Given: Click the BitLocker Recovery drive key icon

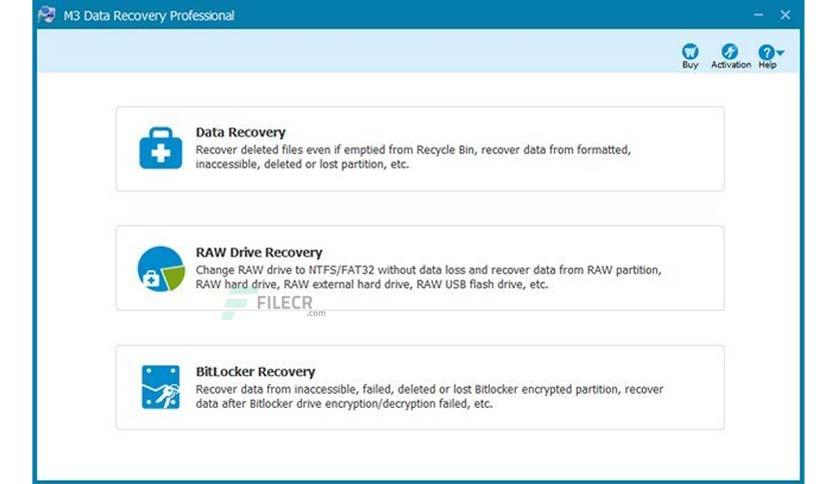Looking at the screenshot, I should tap(160, 387).
